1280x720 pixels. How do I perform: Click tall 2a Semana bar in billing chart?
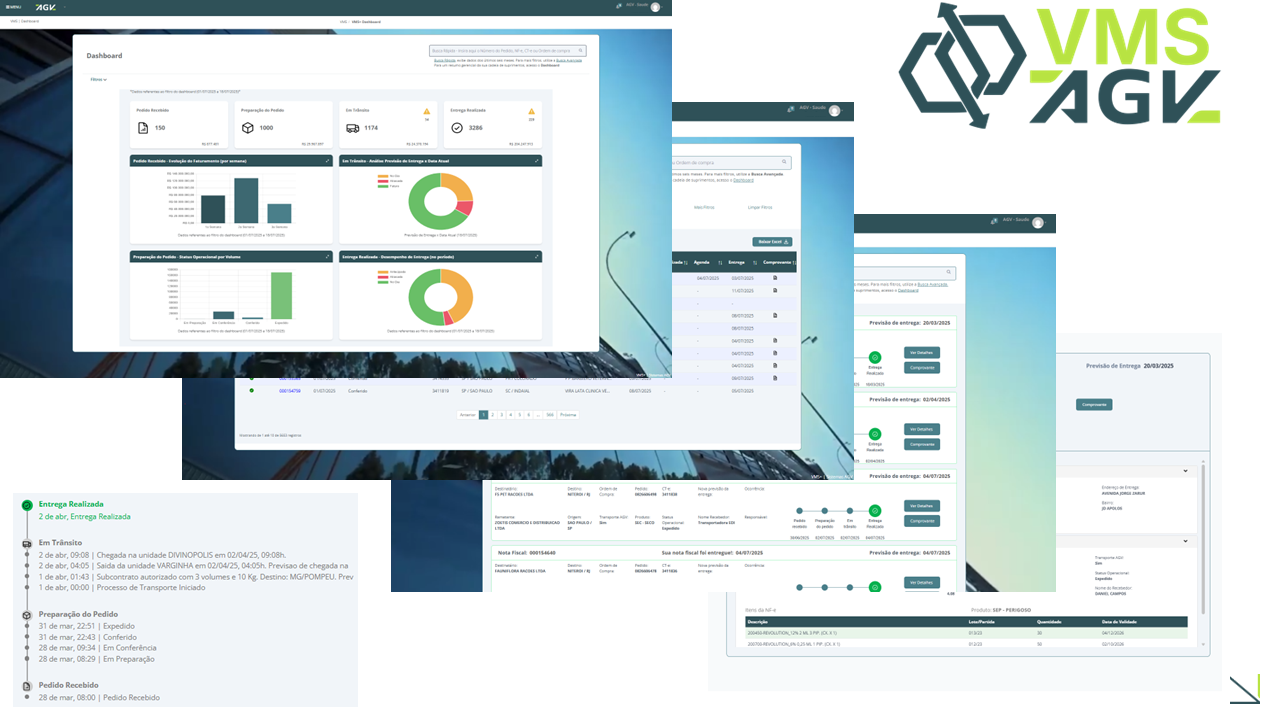point(246,201)
